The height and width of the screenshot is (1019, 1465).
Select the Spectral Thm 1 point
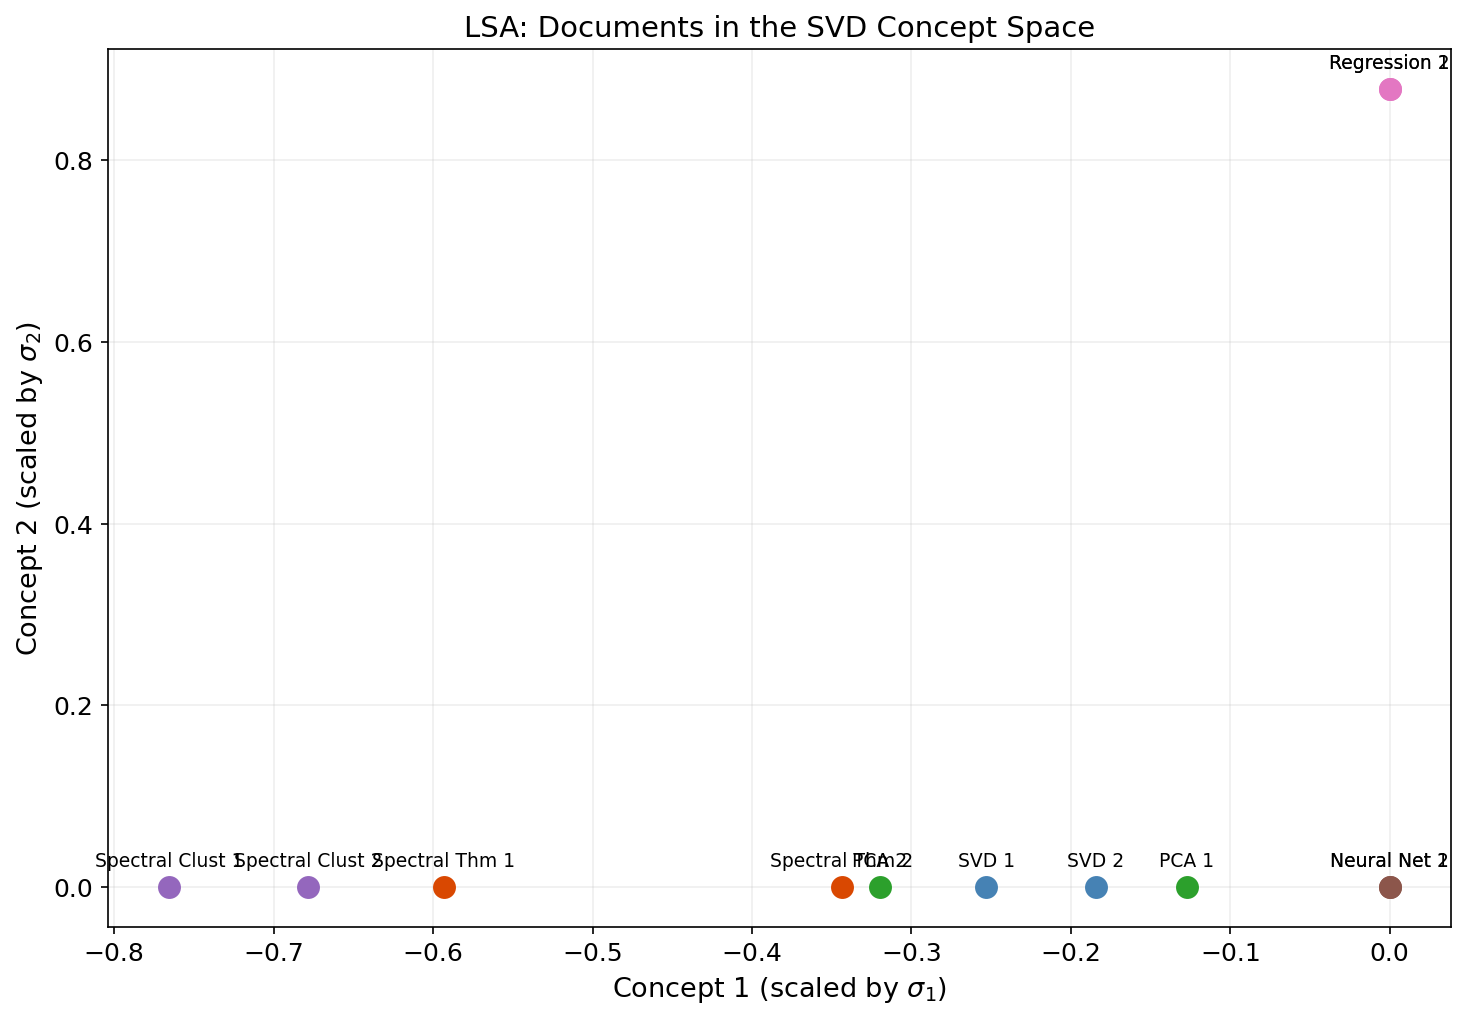[x=444, y=886]
